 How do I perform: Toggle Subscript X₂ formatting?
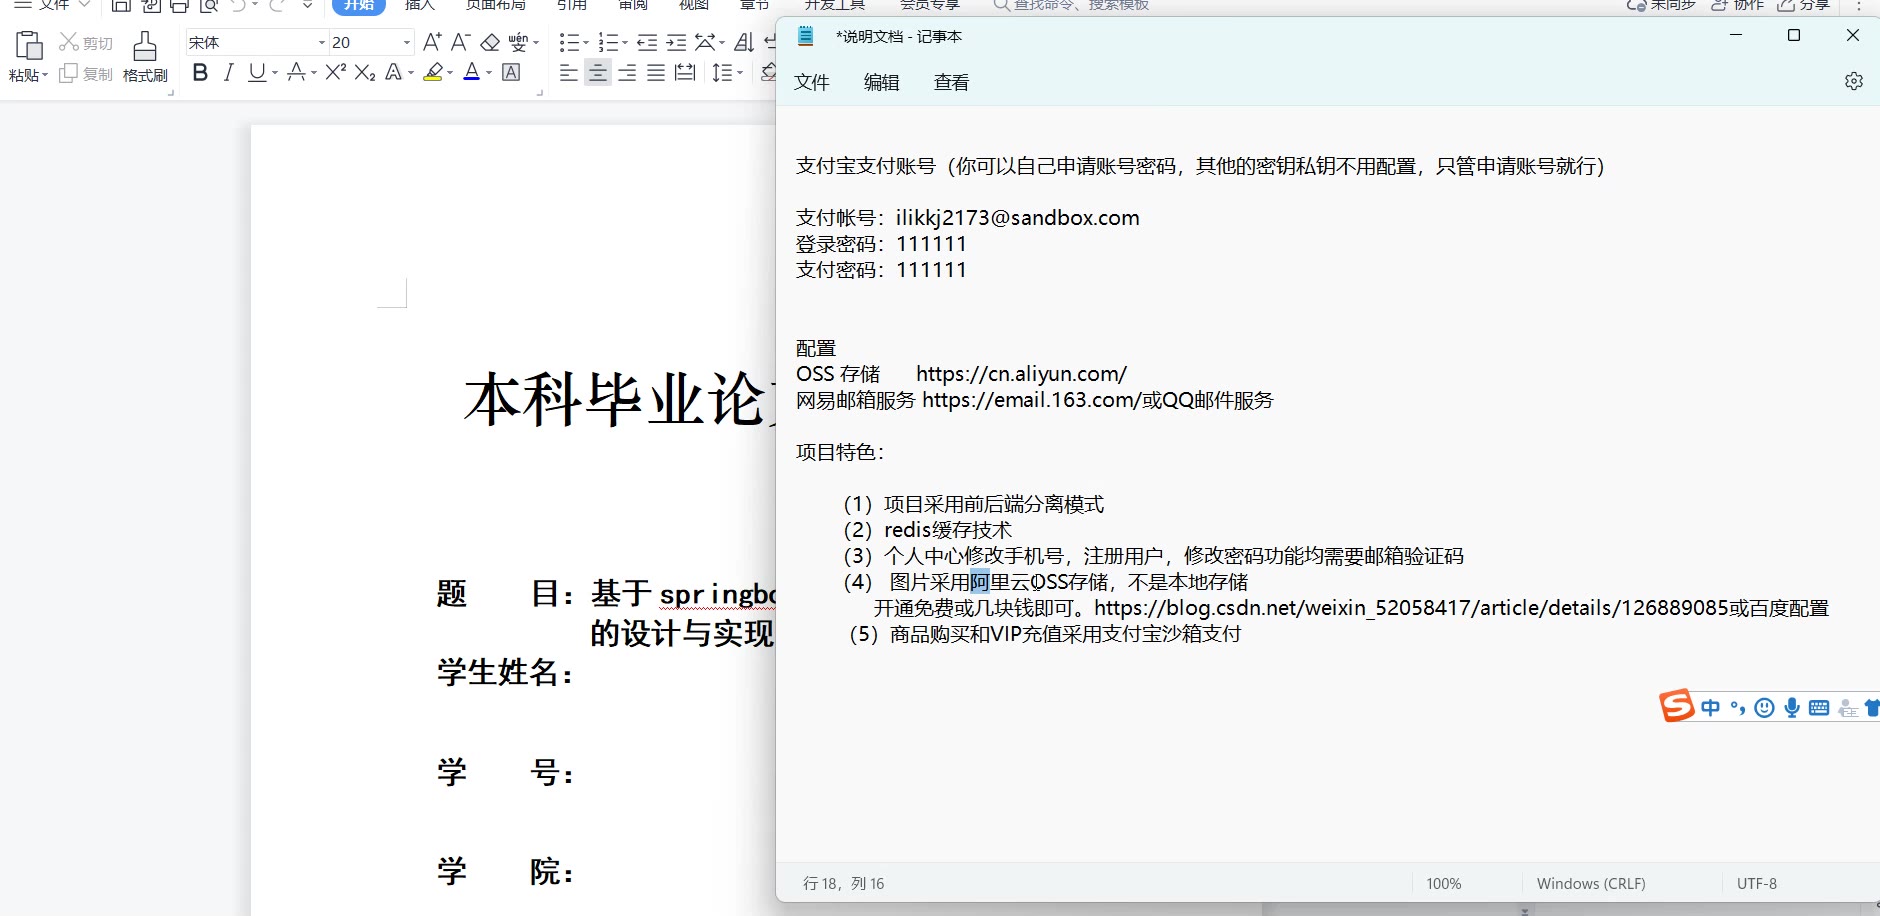pyautogui.click(x=365, y=72)
